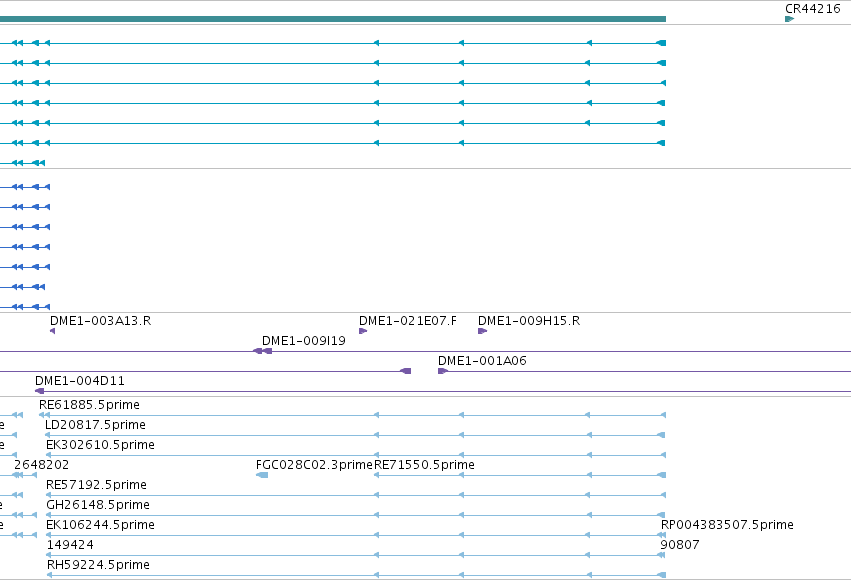This screenshot has width=851, height=580.
Task: Click the EK106244.5prime label
Action: tap(100, 525)
